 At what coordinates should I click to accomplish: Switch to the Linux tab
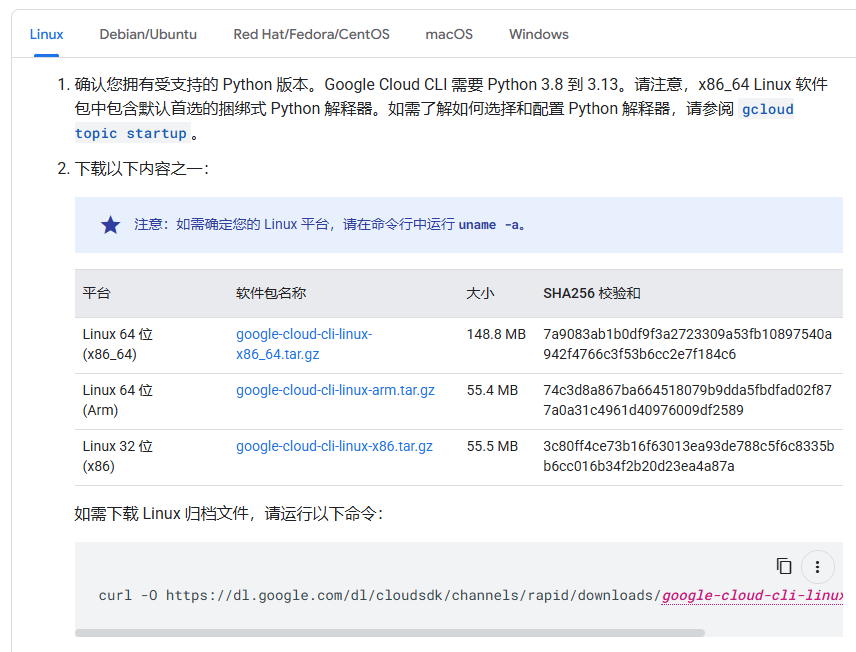coord(46,34)
